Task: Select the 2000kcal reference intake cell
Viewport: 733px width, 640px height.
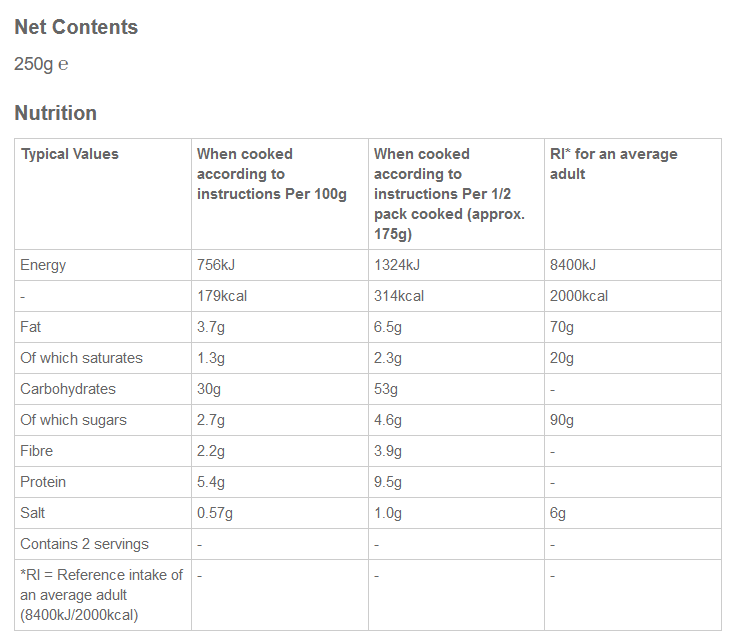Action: tap(579, 296)
